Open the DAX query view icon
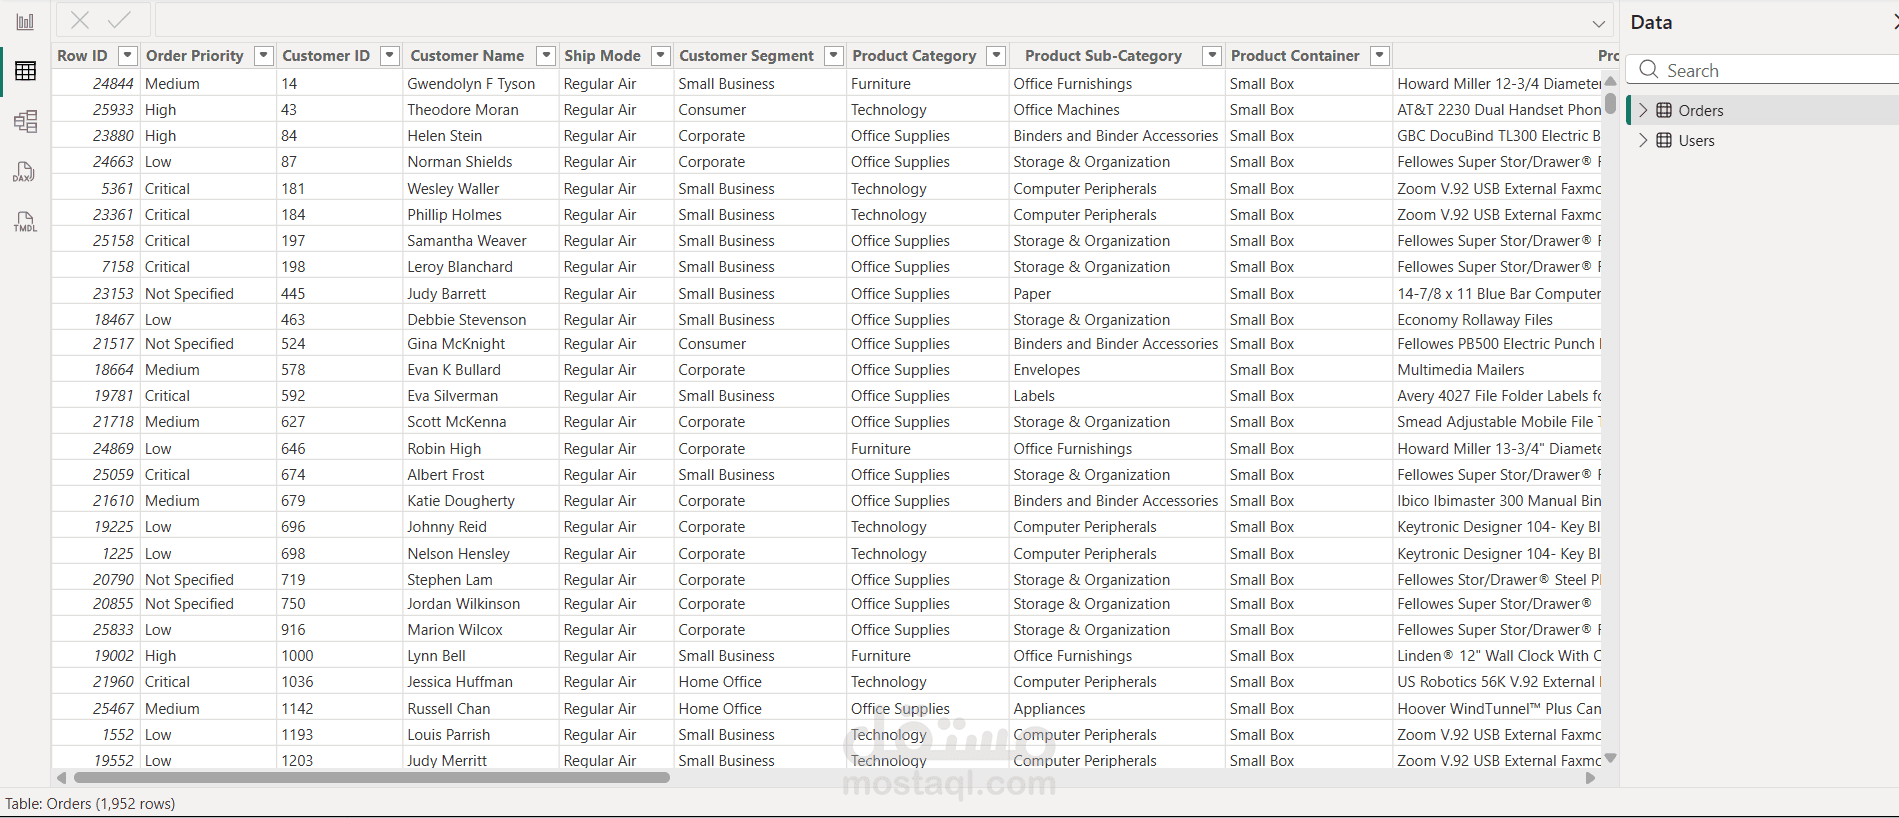 (25, 172)
